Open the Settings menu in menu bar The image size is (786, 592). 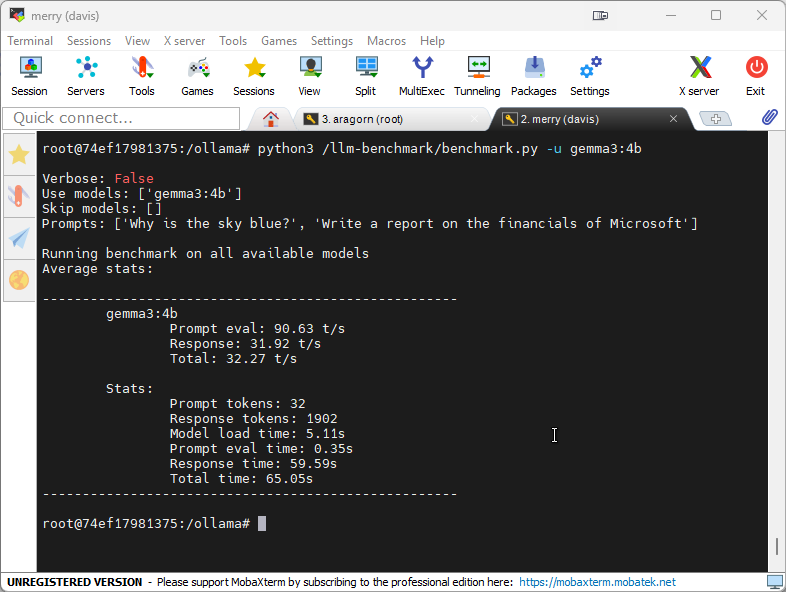pos(331,41)
